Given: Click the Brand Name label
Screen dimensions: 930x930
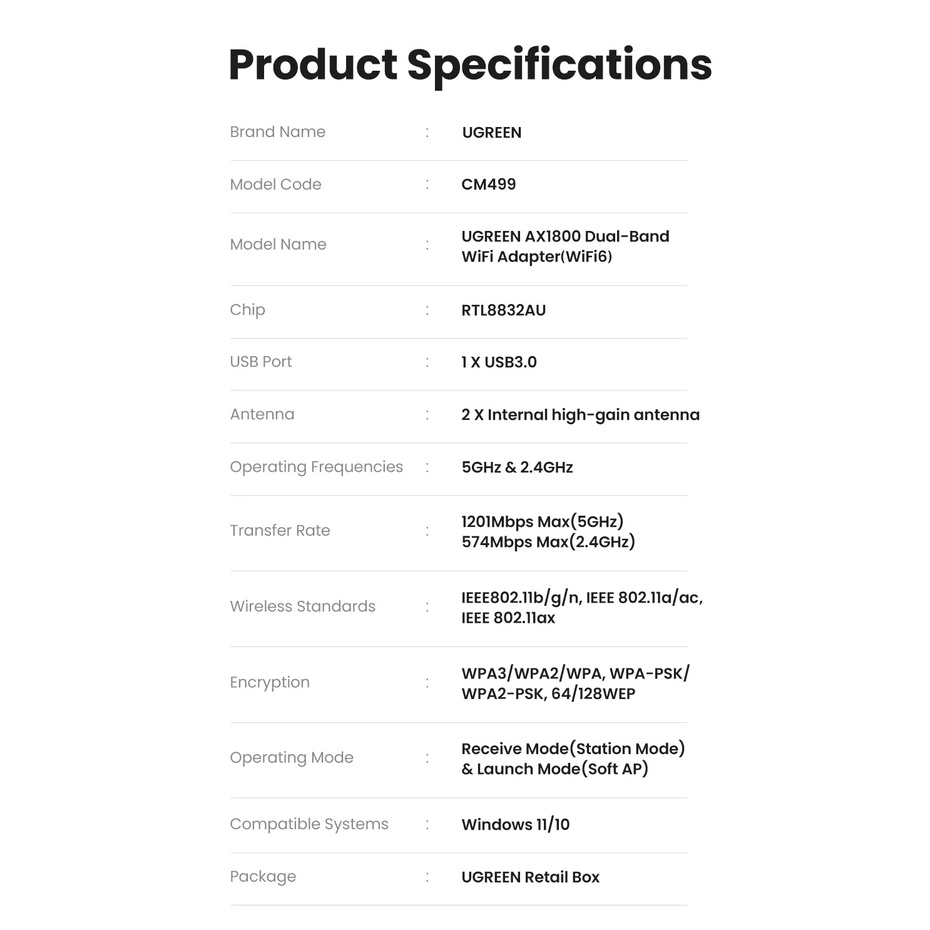Looking at the screenshot, I should (277, 132).
